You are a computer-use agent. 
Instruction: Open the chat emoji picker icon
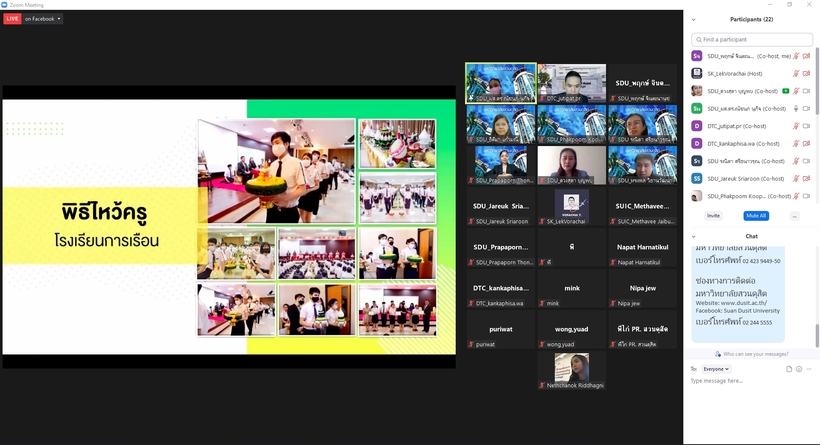[799, 369]
